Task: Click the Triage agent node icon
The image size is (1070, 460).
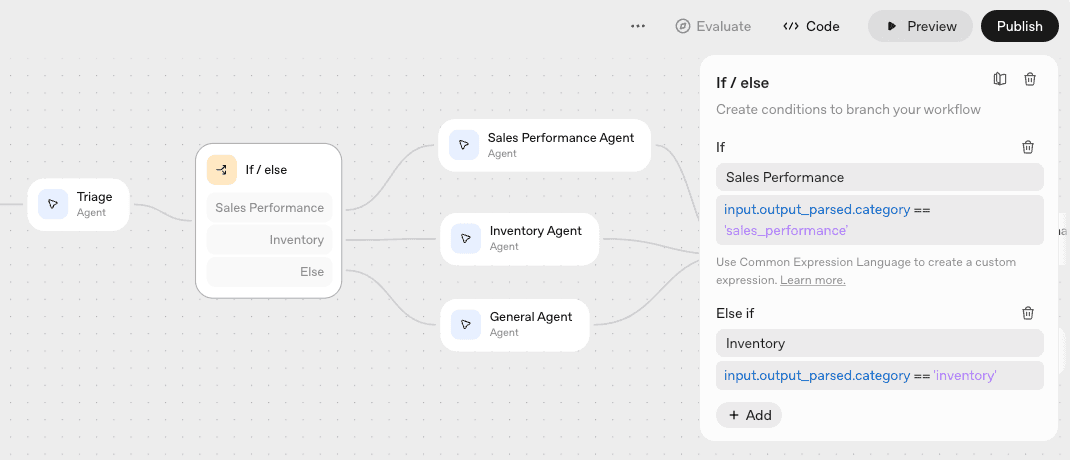Action: pos(53,204)
